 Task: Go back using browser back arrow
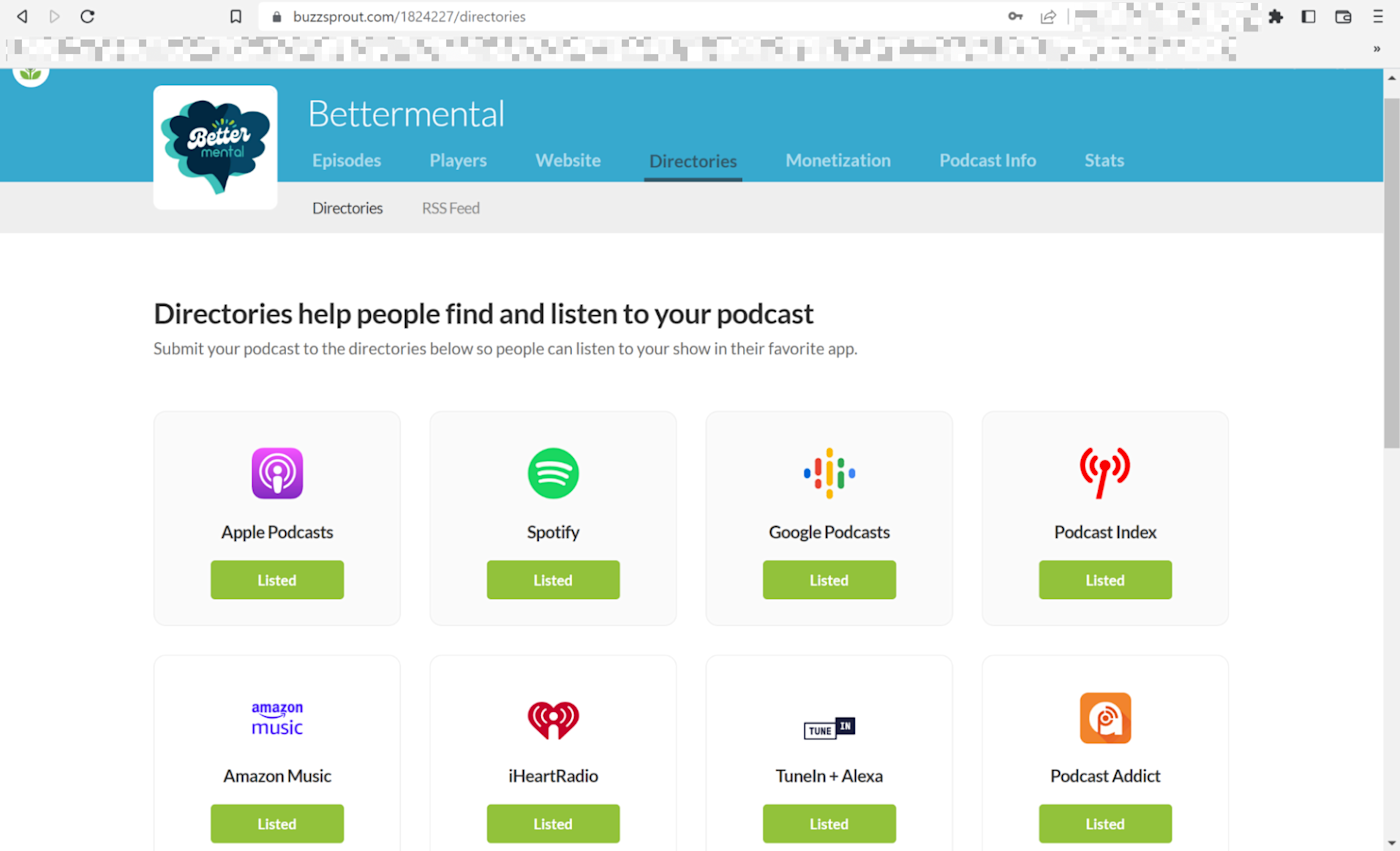tap(22, 16)
